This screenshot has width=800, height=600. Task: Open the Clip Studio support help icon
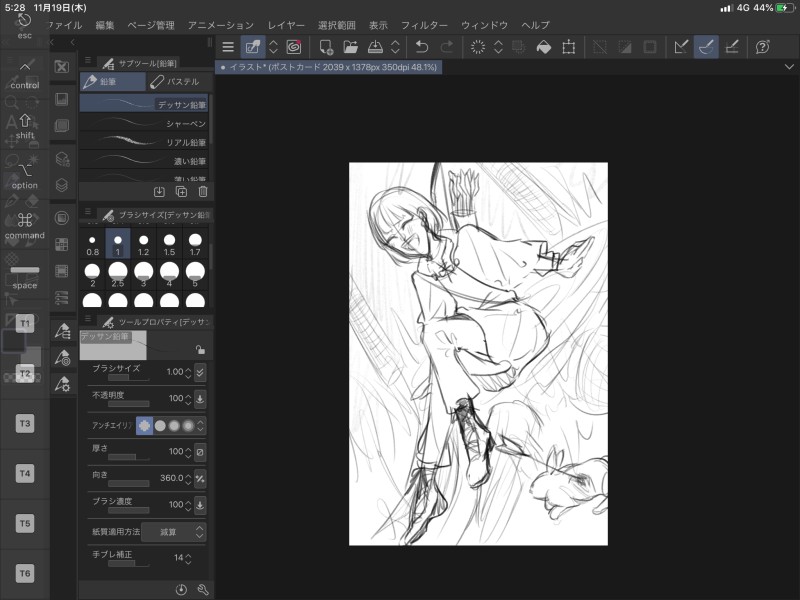[x=763, y=47]
